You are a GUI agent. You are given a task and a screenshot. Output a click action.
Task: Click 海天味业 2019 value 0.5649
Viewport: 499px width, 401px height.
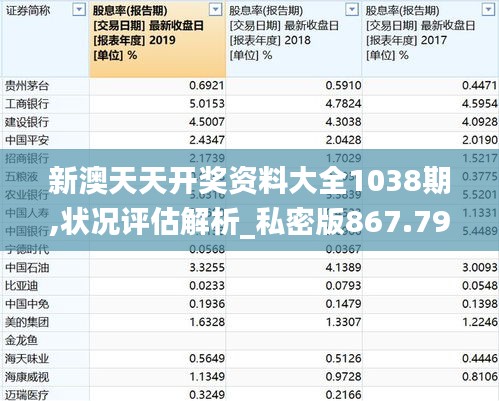[x=207, y=358]
